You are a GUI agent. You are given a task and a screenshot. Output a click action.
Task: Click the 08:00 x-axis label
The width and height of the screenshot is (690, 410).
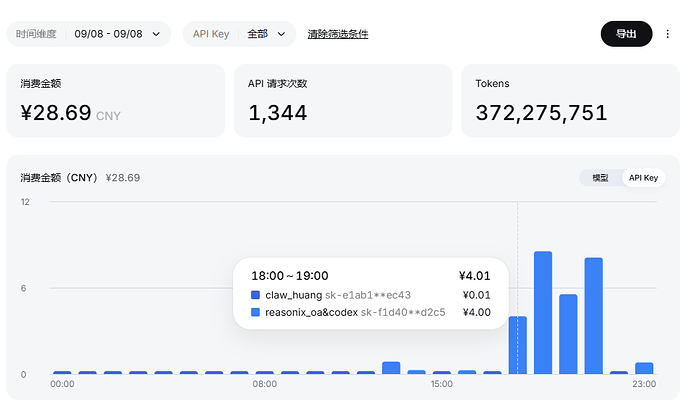tap(264, 384)
